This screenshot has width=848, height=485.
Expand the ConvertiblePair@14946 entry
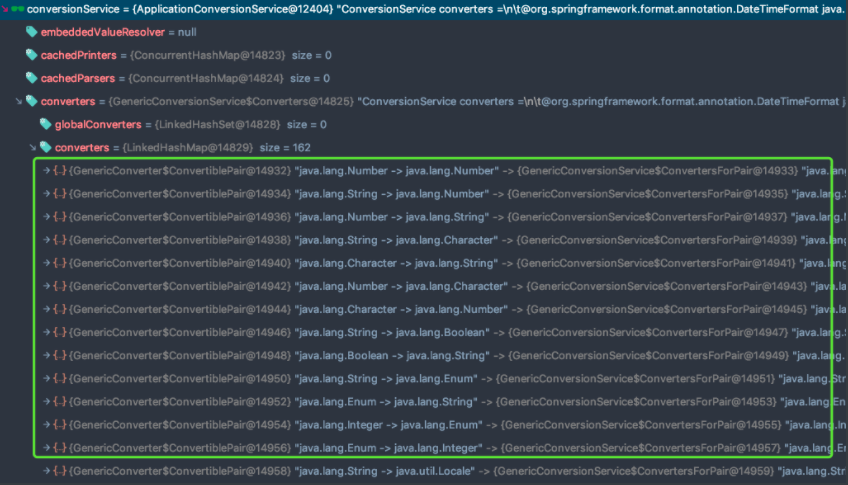(x=47, y=332)
